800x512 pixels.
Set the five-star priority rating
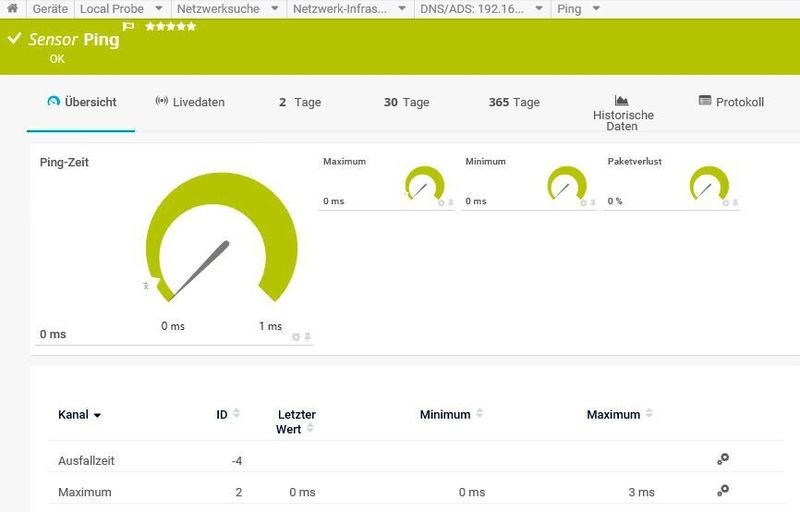170,26
